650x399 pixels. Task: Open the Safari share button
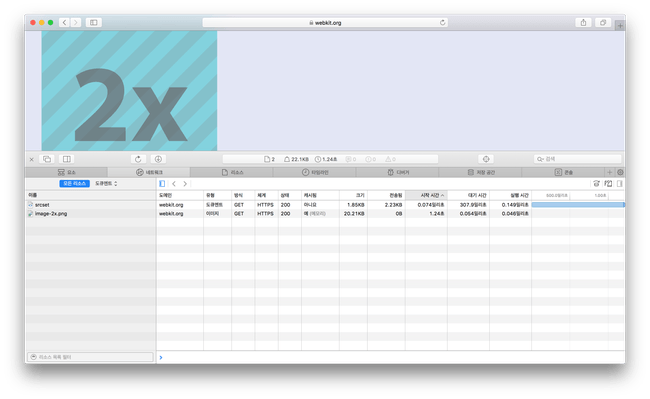[x=583, y=22]
